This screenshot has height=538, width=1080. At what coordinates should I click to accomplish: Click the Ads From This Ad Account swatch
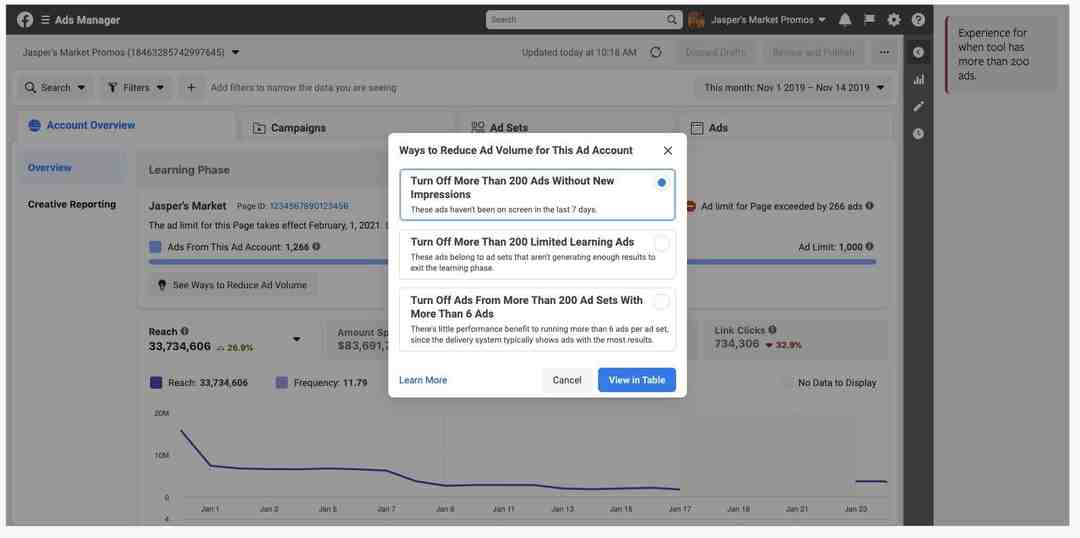coord(155,247)
